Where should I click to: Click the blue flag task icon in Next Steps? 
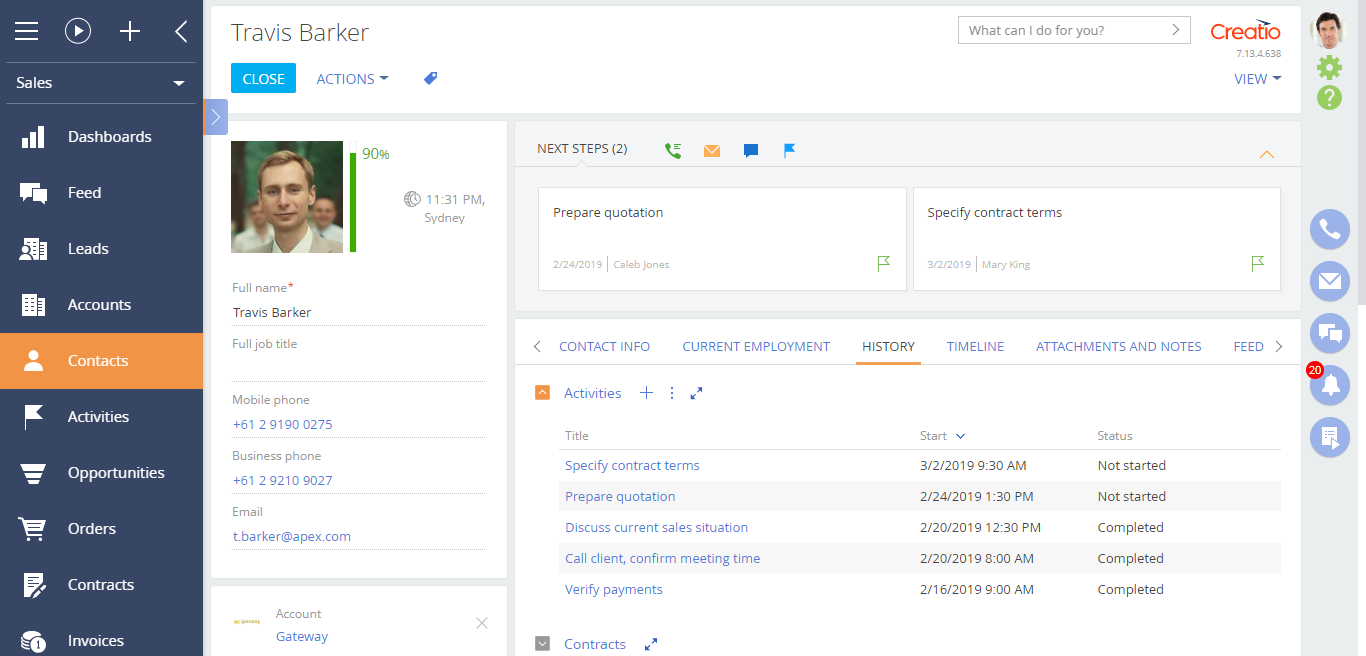[789, 151]
